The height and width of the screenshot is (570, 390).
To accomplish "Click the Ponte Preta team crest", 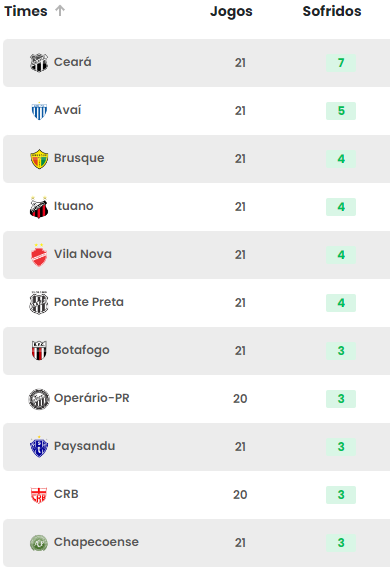I will 39,303.
